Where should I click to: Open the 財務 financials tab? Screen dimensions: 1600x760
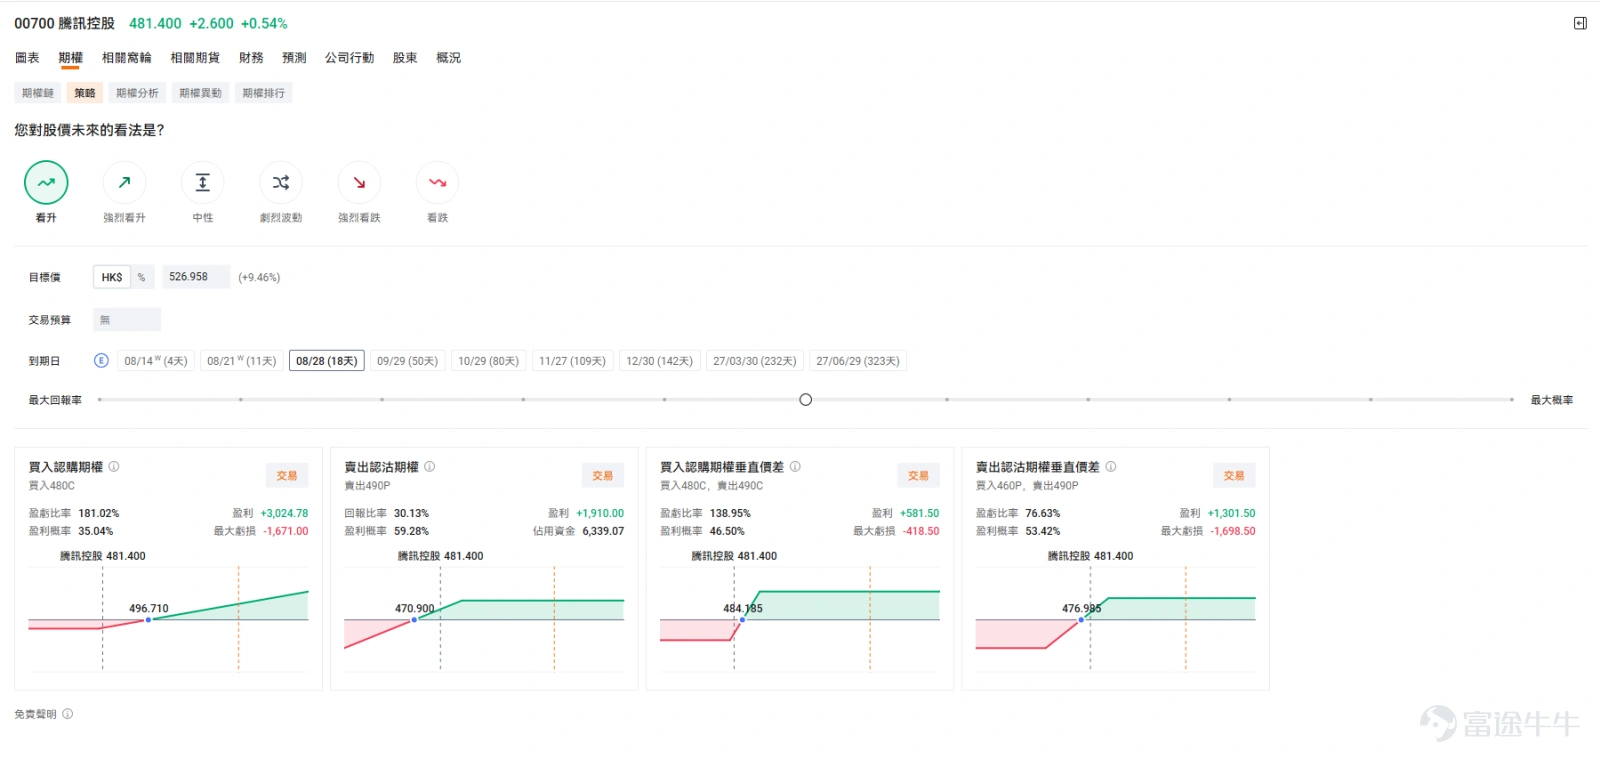(251, 58)
